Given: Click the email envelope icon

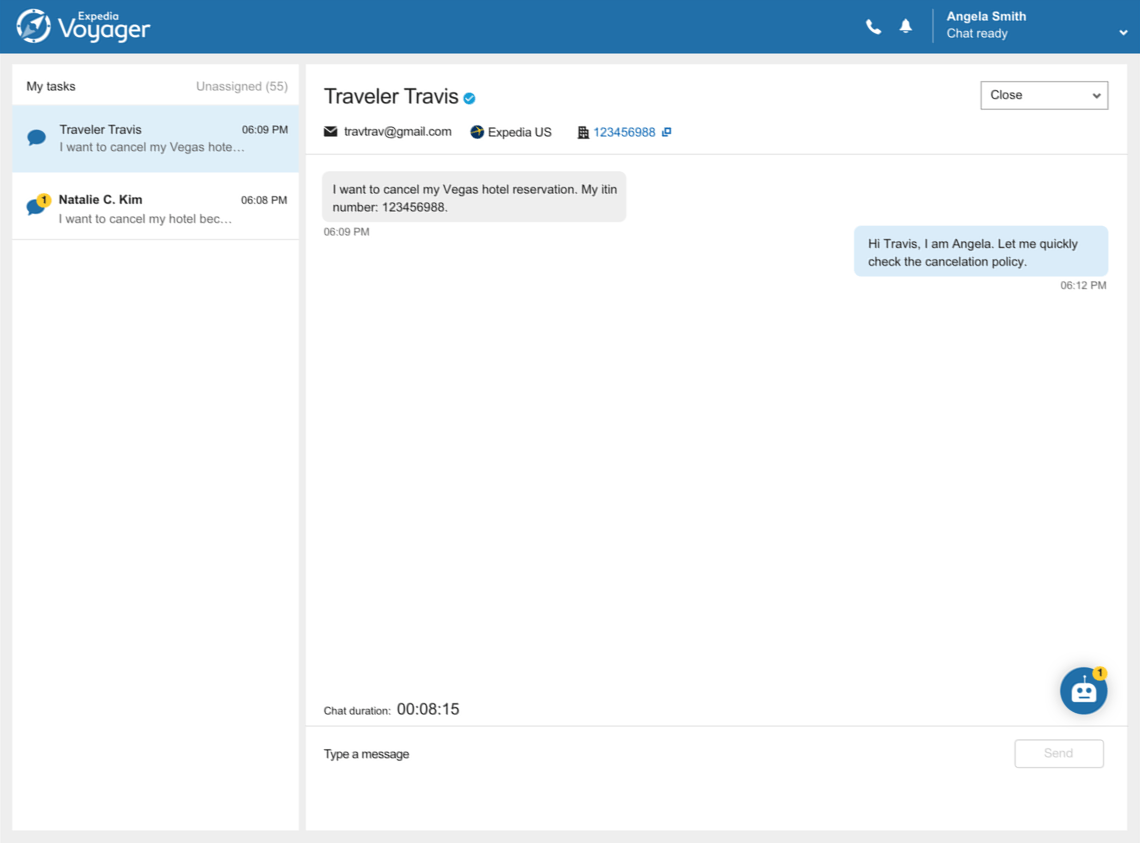Looking at the screenshot, I should tap(331, 132).
